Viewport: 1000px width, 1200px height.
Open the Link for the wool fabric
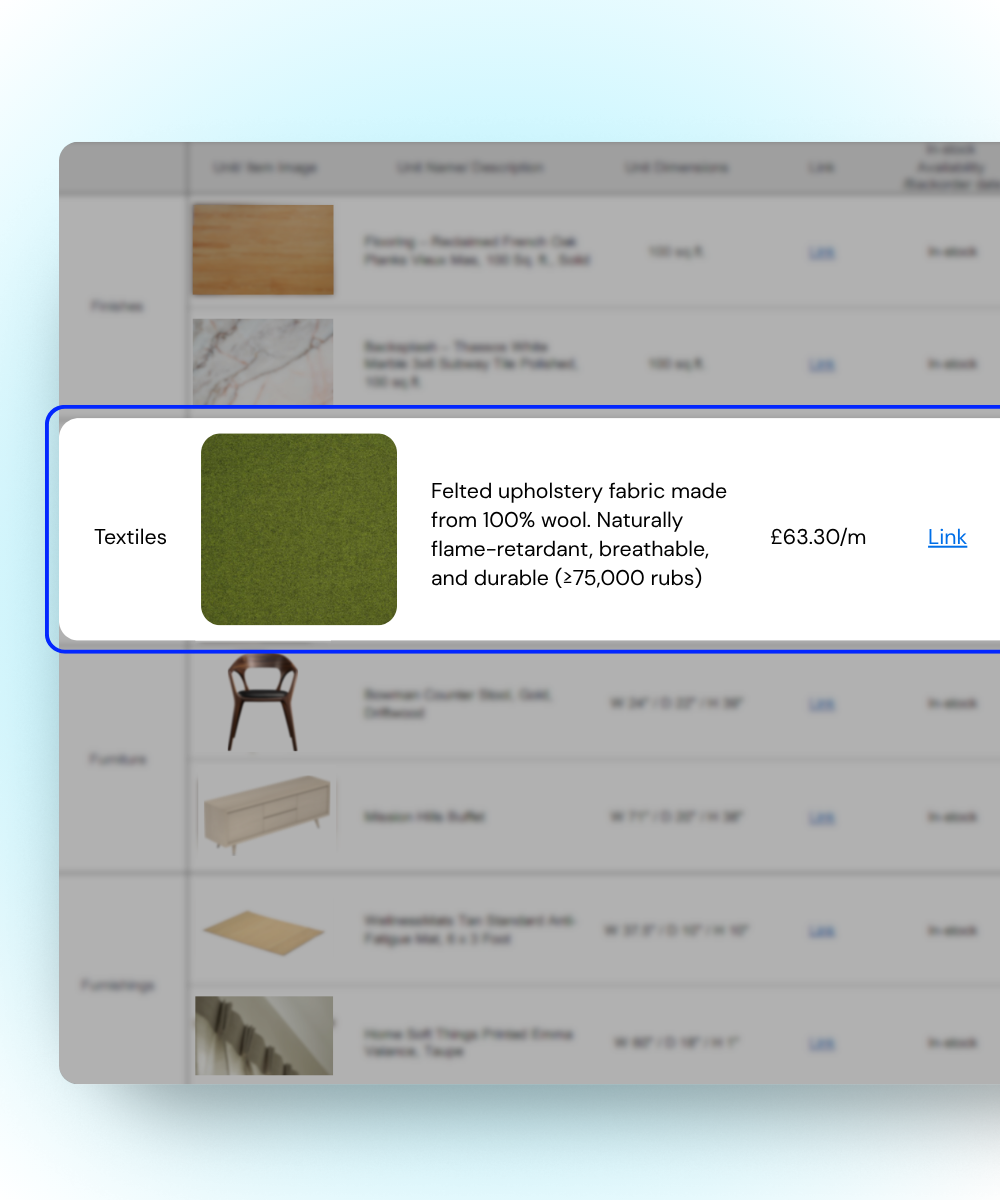947,537
